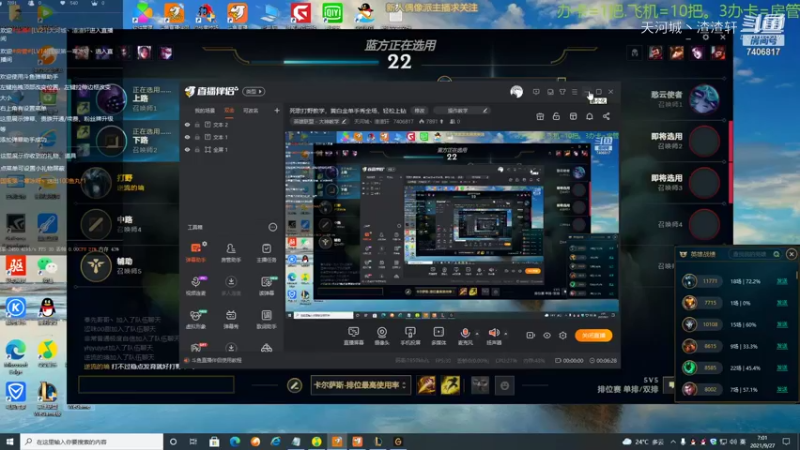Open the Task View taskbar button
Screen dimensions: 800x450
click(x=193, y=441)
